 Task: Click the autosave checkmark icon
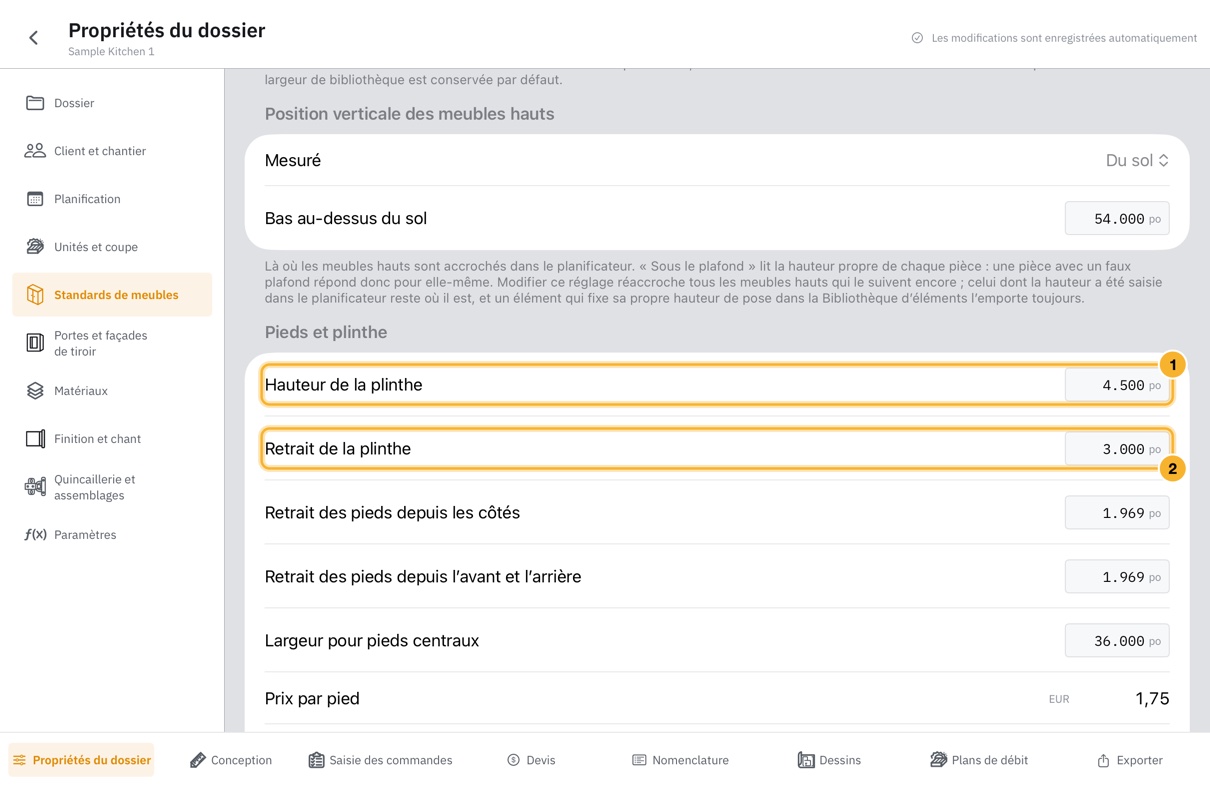pyautogui.click(x=917, y=38)
